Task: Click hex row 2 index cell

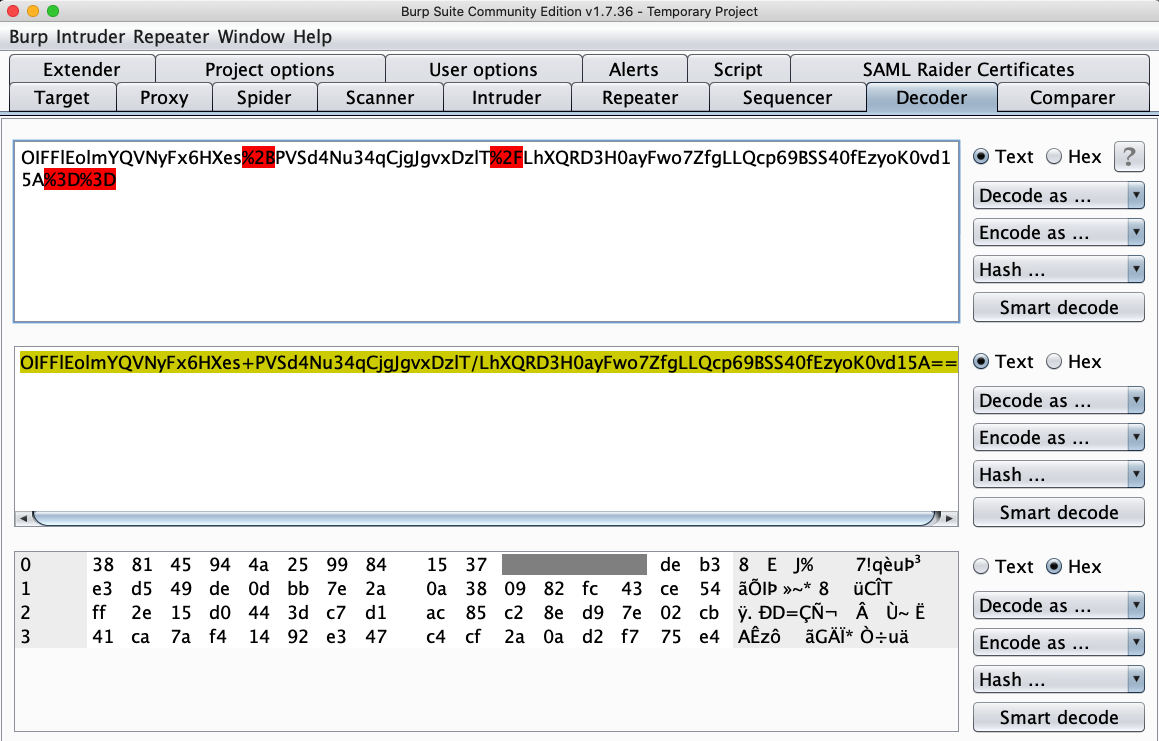Action: point(51,612)
